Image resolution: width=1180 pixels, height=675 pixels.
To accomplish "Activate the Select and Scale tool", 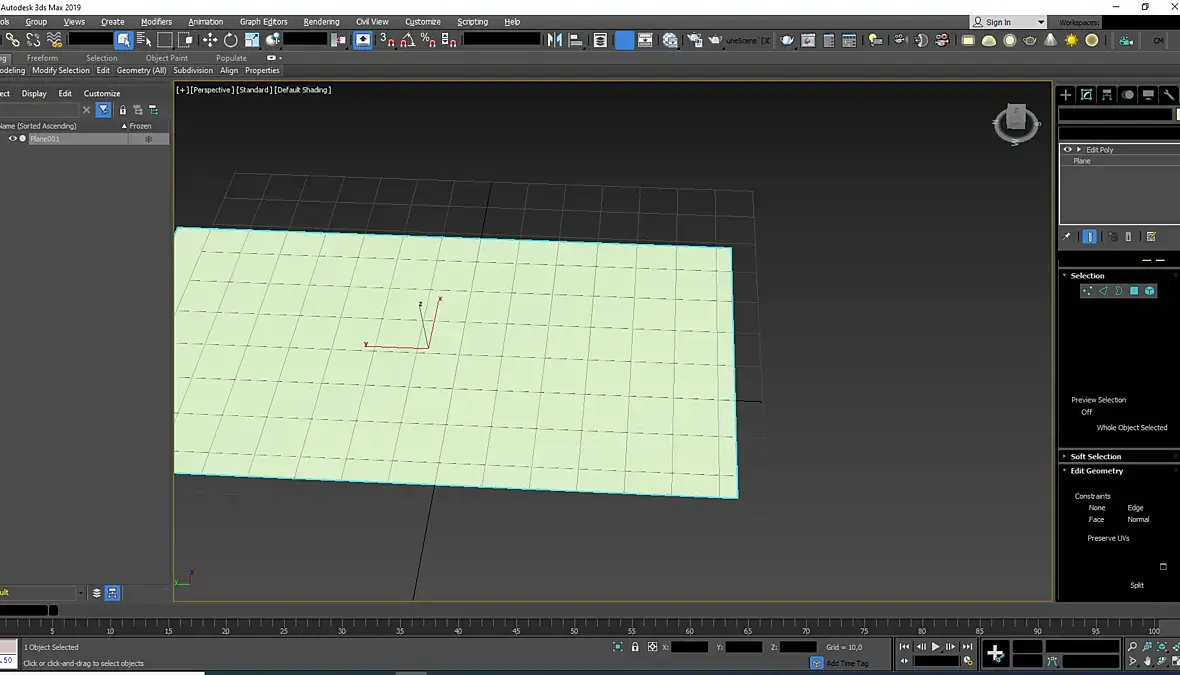I will coord(251,40).
